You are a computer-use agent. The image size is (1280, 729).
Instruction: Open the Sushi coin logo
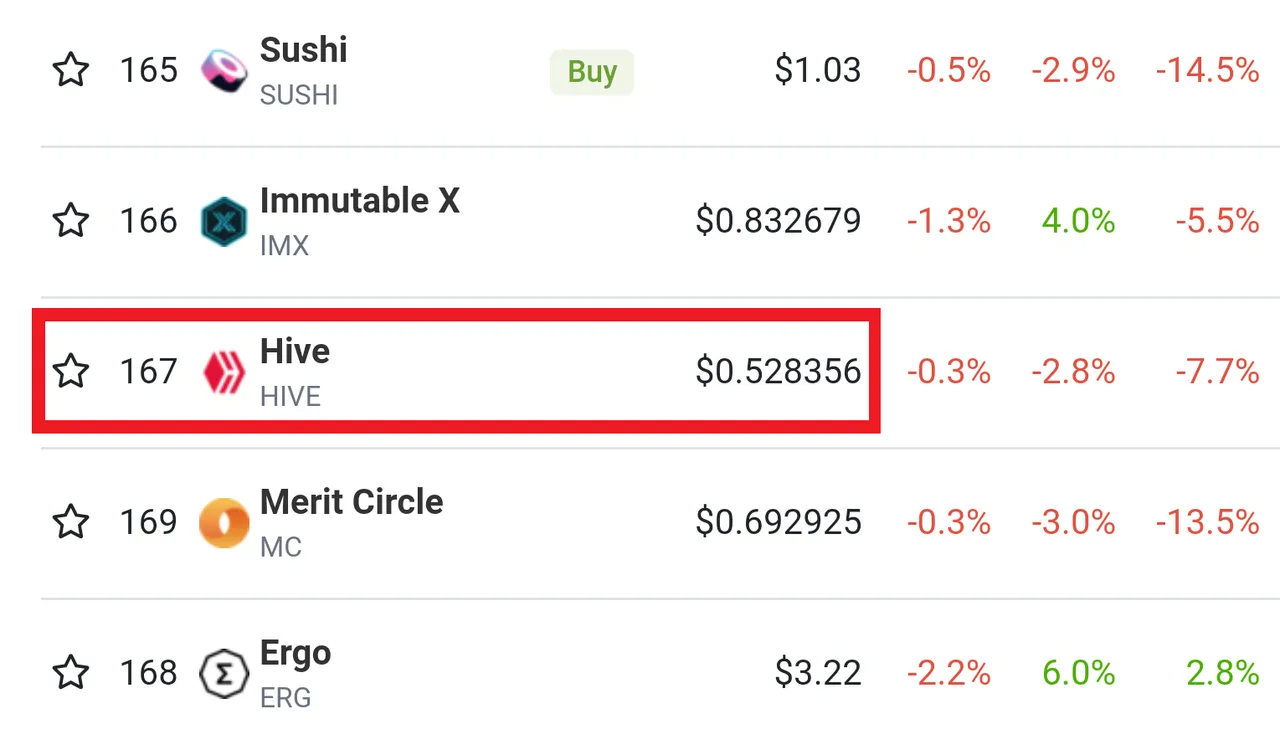(x=224, y=71)
